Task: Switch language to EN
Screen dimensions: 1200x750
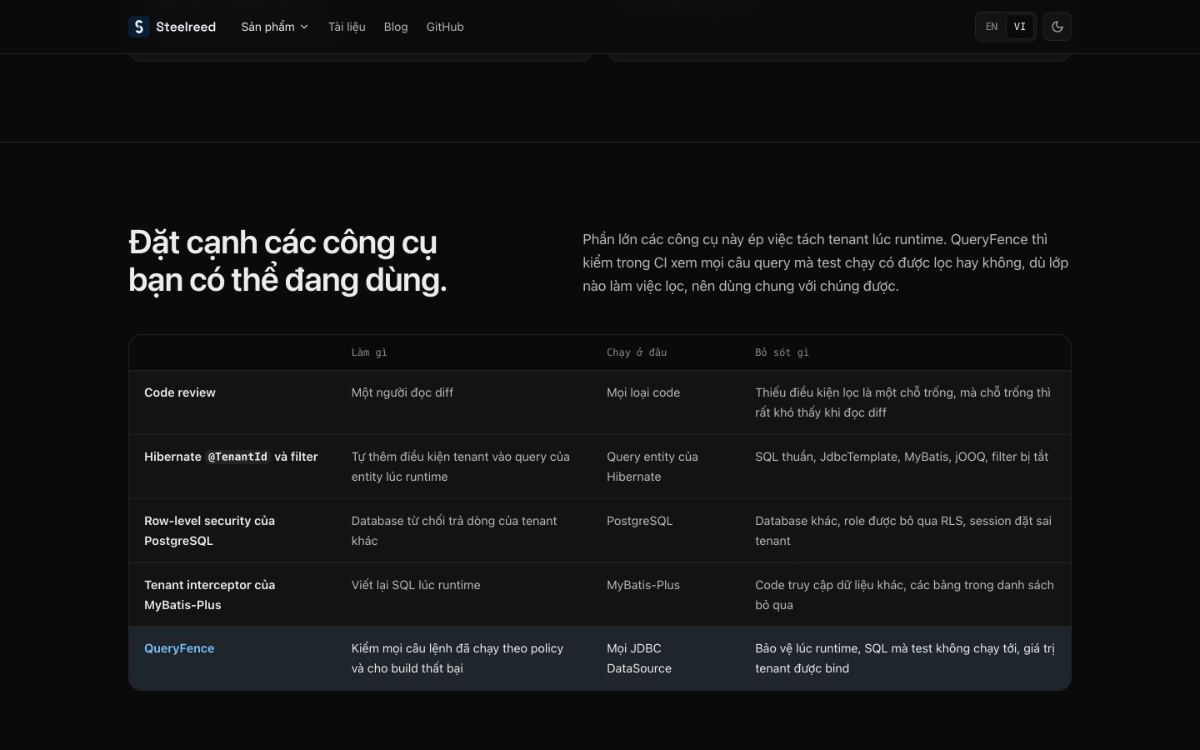Action: 992,27
